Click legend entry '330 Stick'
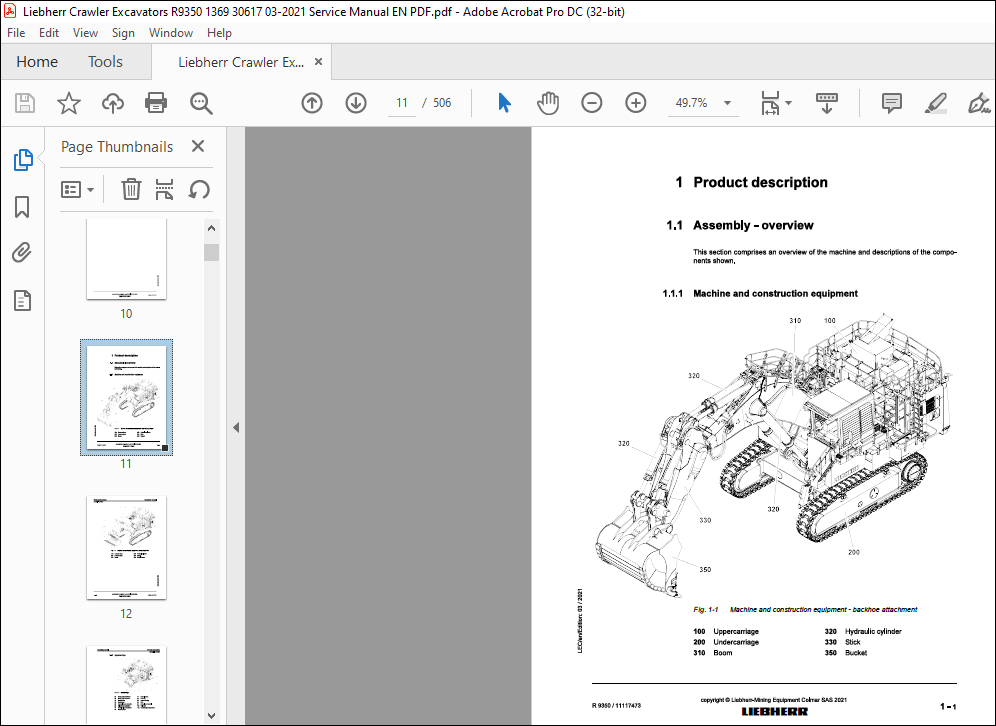Viewport: 996px width, 726px height. tap(842, 642)
